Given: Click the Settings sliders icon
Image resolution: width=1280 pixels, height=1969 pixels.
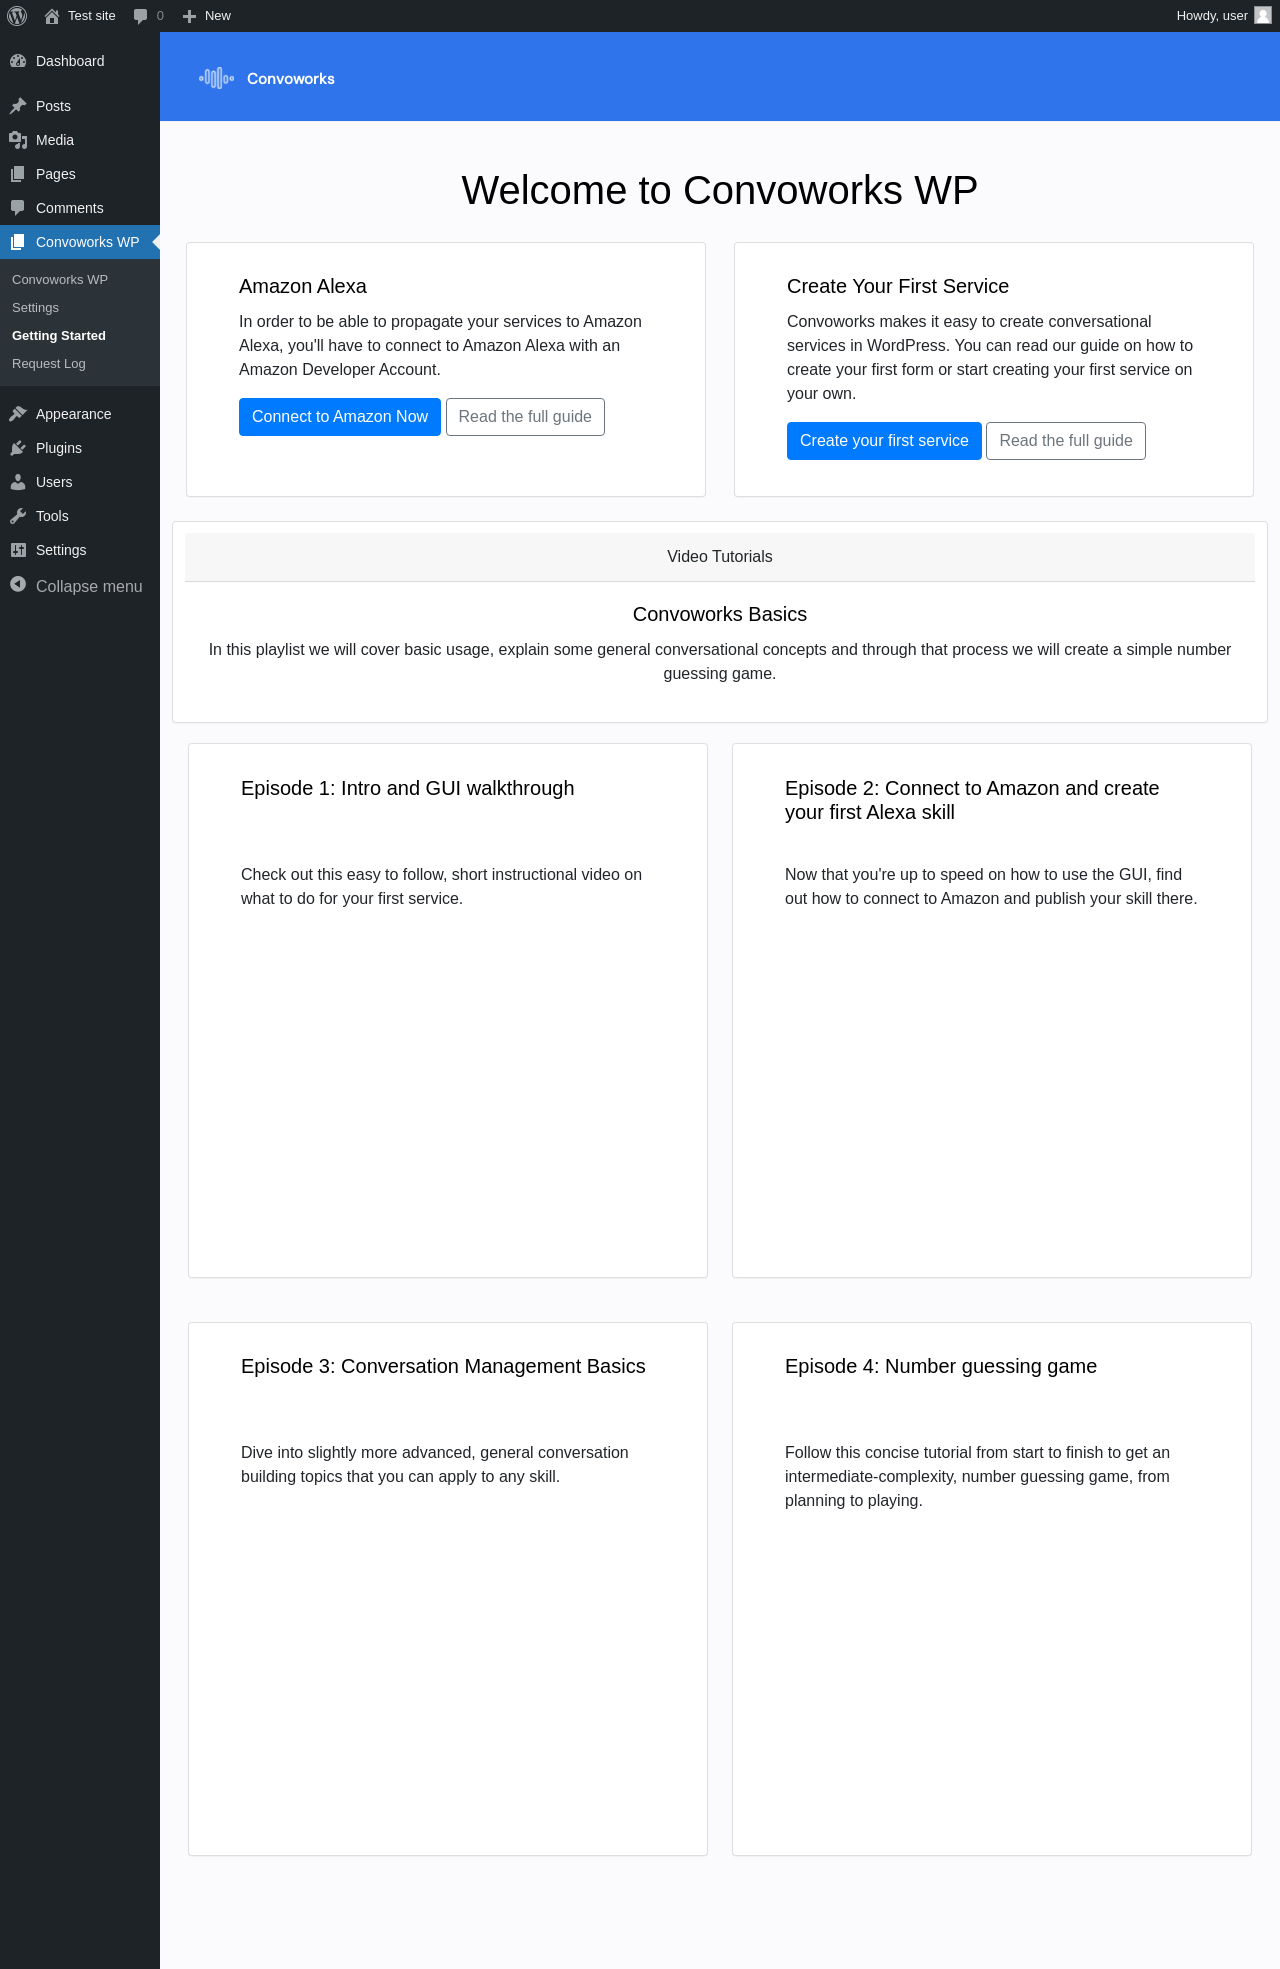Looking at the screenshot, I should coord(18,550).
